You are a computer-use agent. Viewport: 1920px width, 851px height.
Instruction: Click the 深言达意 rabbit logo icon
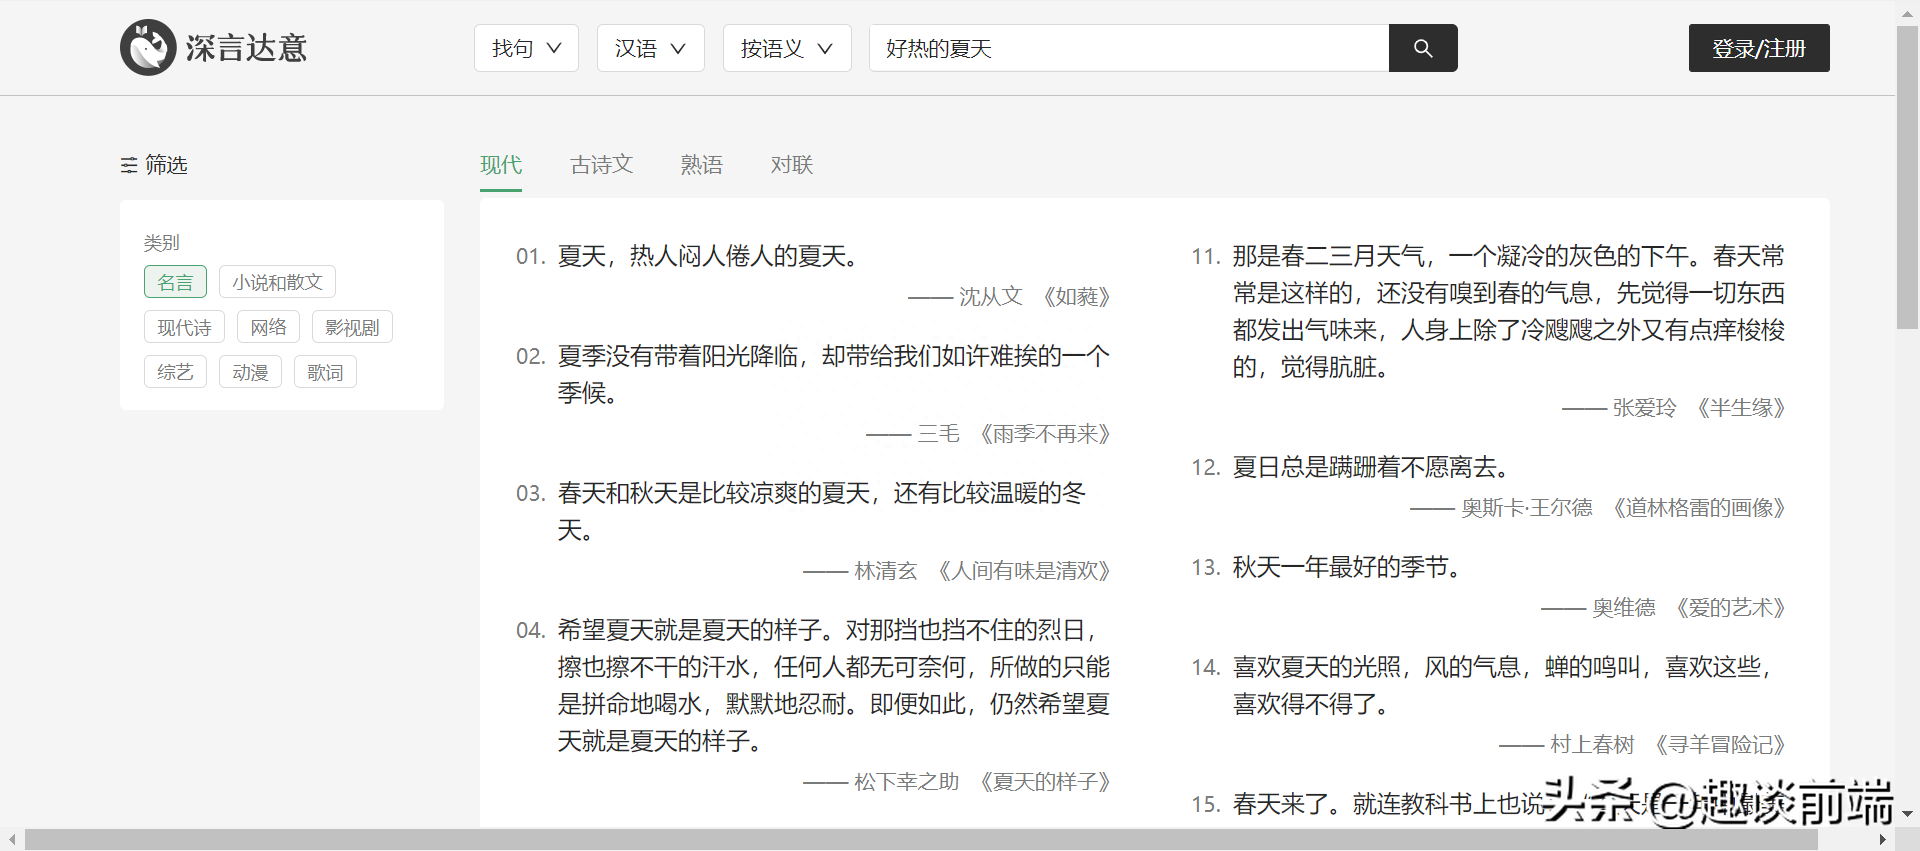tap(148, 48)
